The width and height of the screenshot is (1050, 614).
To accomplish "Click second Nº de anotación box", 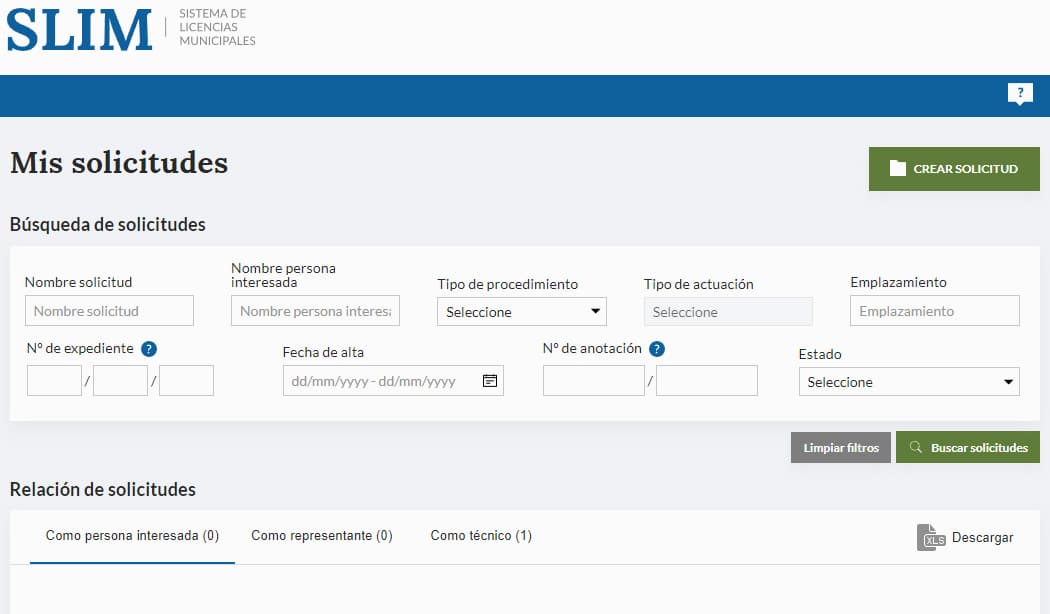I will pyautogui.click(x=706, y=381).
